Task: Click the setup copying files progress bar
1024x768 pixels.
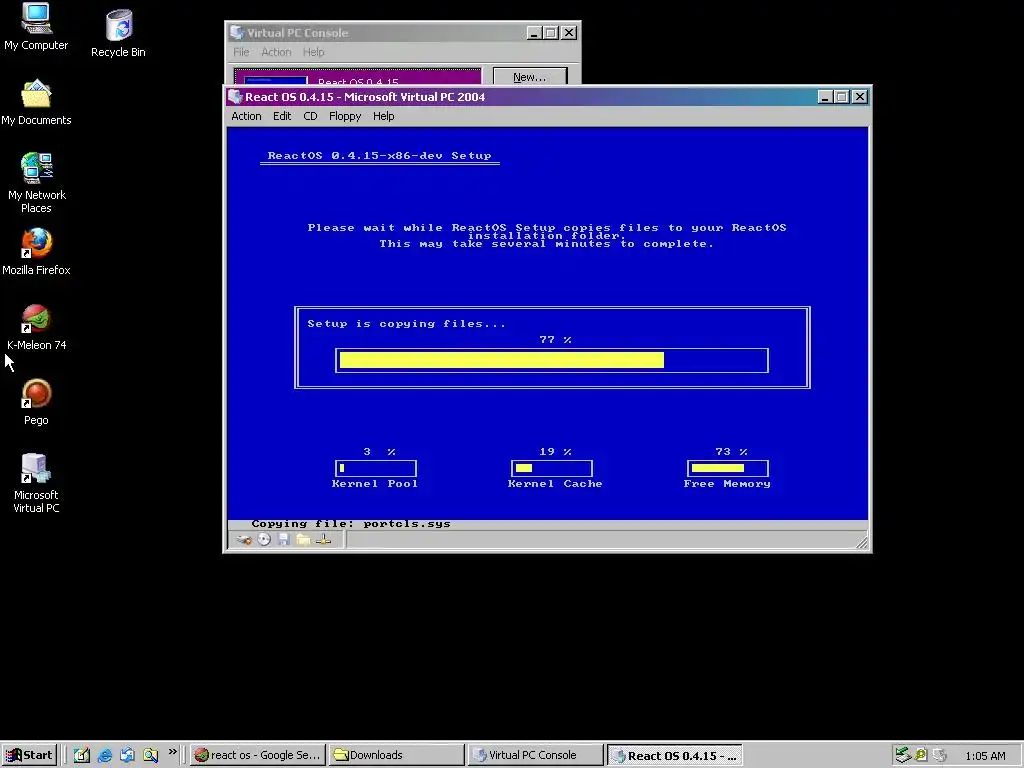Action: tap(552, 360)
